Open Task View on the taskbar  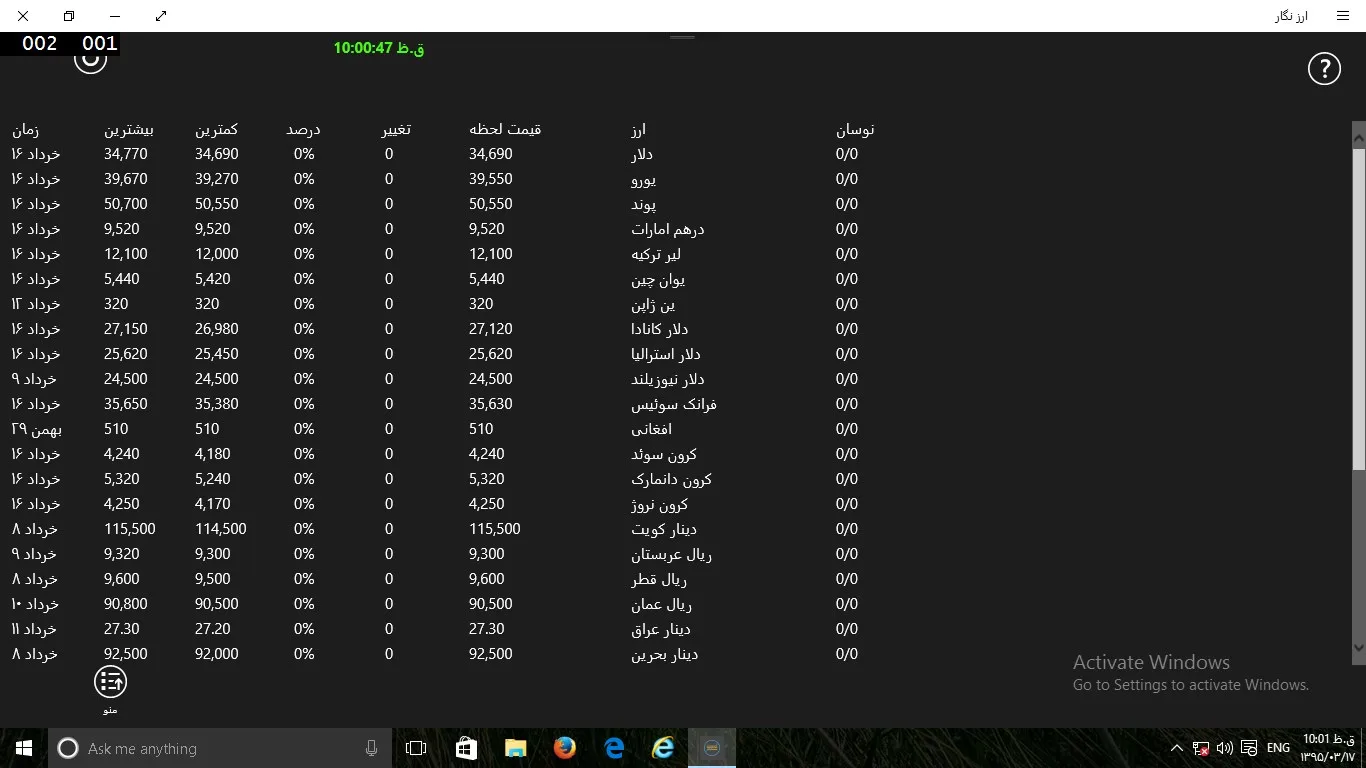(416, 748)
